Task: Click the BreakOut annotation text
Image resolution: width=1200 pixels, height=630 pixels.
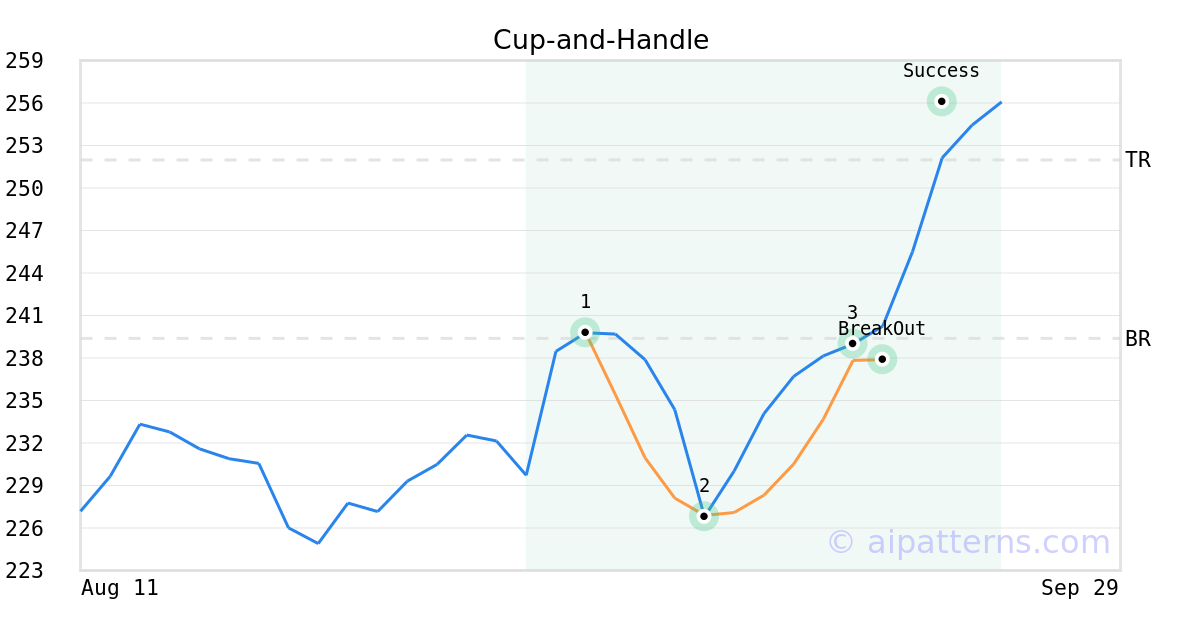Action: pyautogui.click(x=881, y=329)
